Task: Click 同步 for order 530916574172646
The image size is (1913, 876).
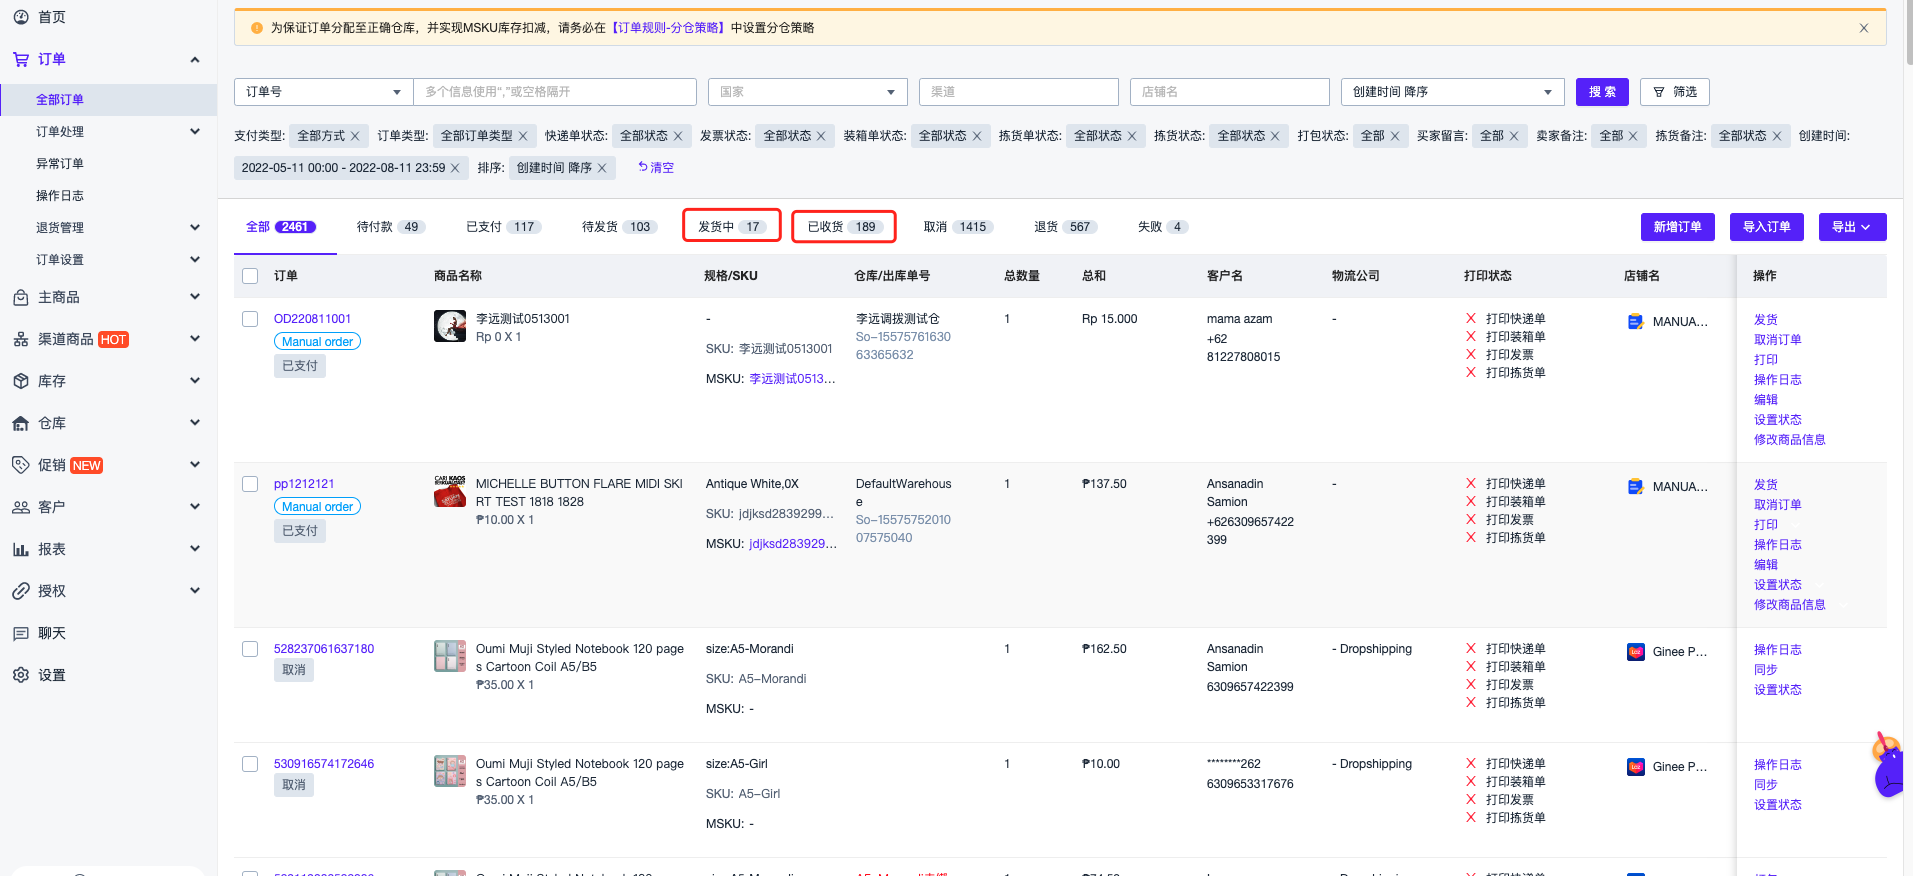Action: click(1766, 784)
